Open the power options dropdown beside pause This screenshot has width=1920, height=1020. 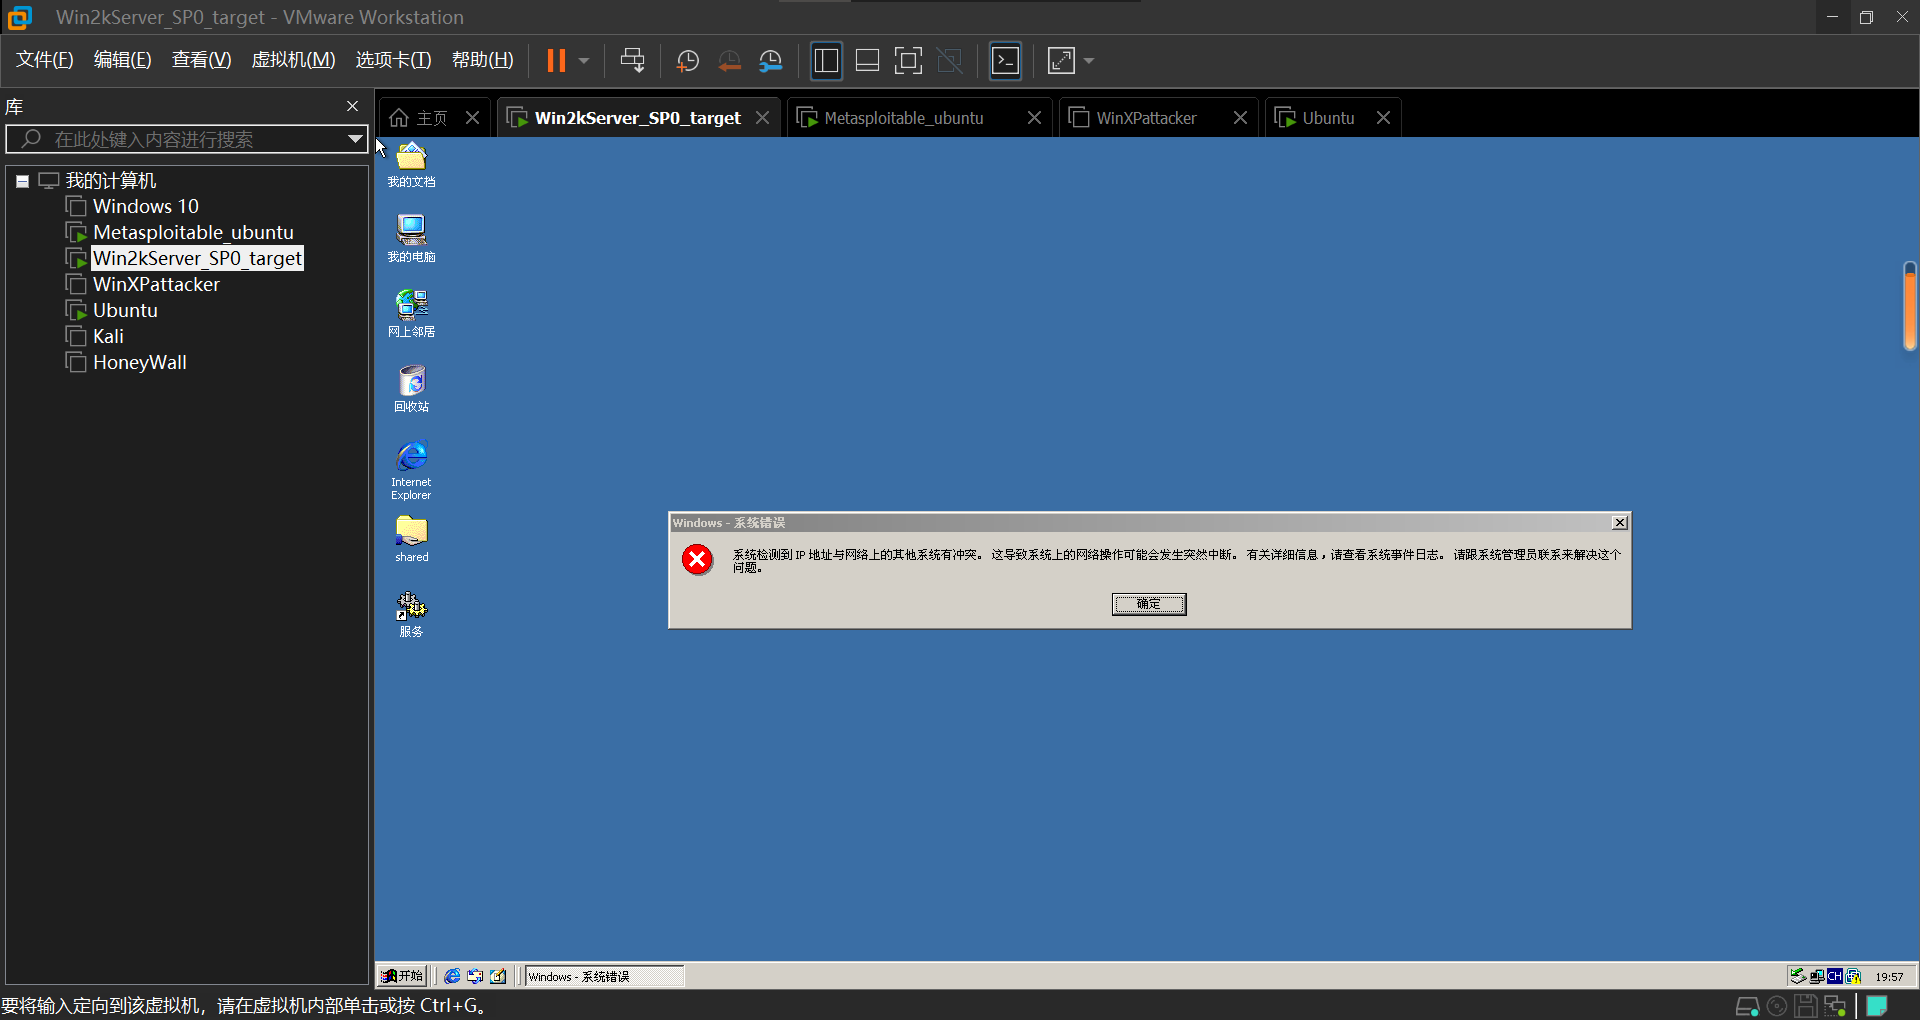584,61
